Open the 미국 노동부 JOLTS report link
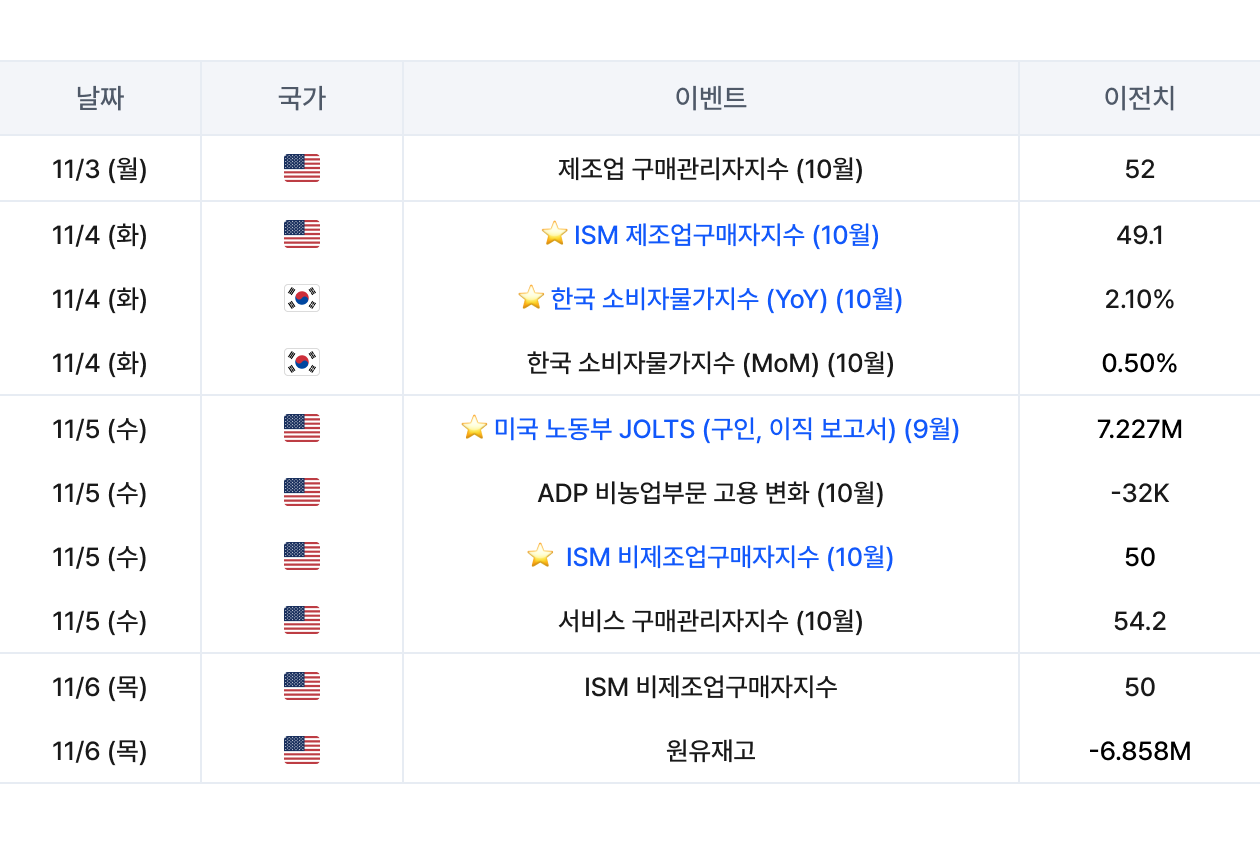This screenshot has width=1260, height=845. pyautogui.click(x=726, y=429)
